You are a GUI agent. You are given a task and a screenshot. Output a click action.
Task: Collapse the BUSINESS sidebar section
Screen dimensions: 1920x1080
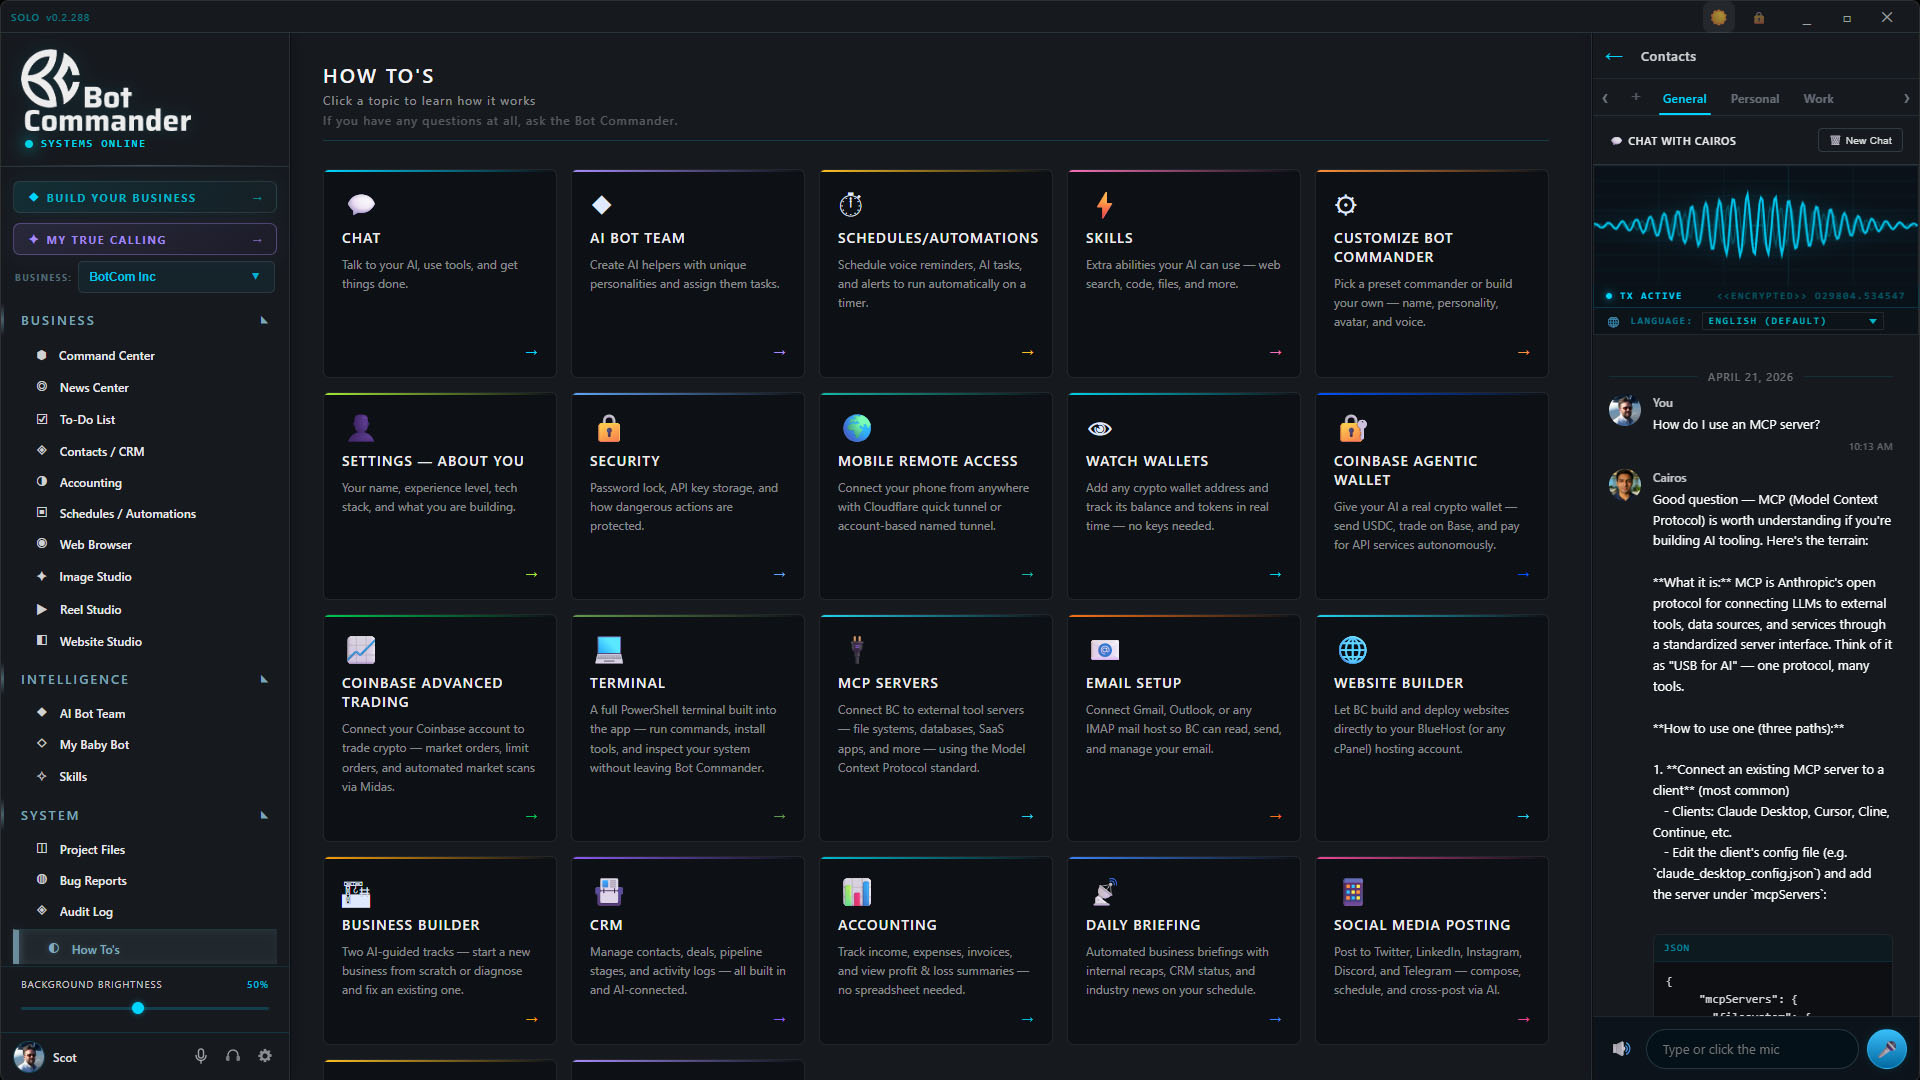(x=264, y=320)
